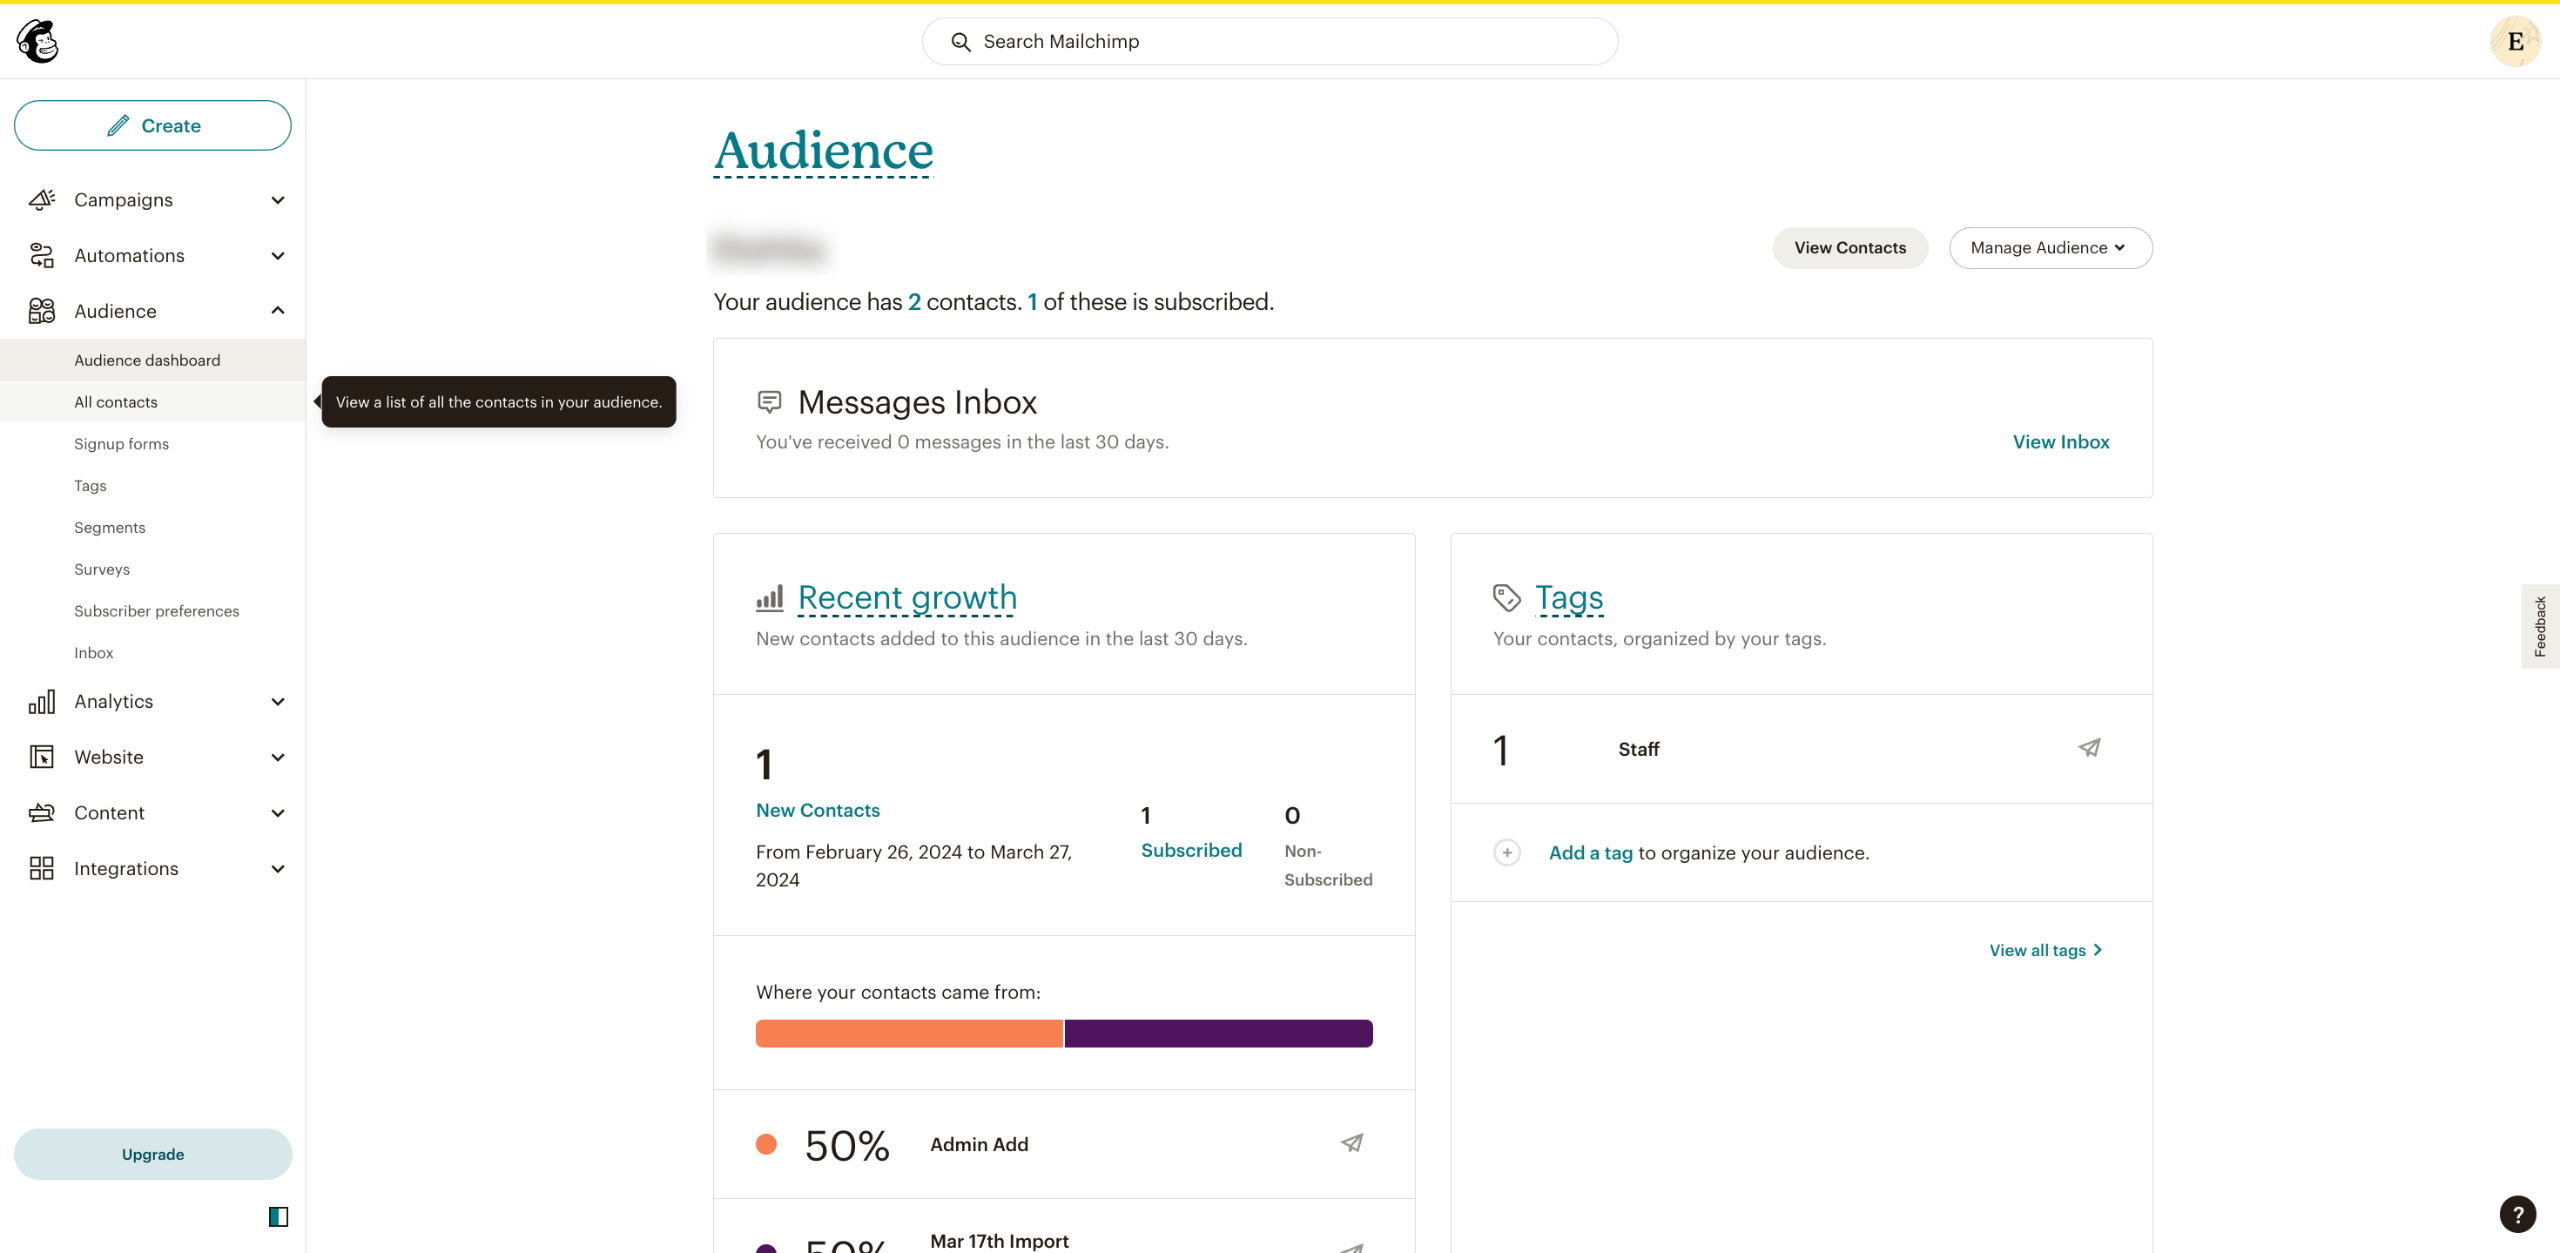The width and height of the screenshot is (2560, 1253).
Task: Click the Search Mailchimp field
Action: (x=1270, y=41)
